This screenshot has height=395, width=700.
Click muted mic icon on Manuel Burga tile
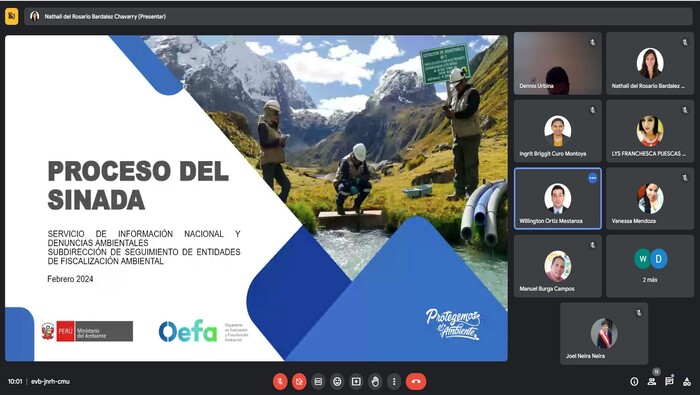coord(592,245)
